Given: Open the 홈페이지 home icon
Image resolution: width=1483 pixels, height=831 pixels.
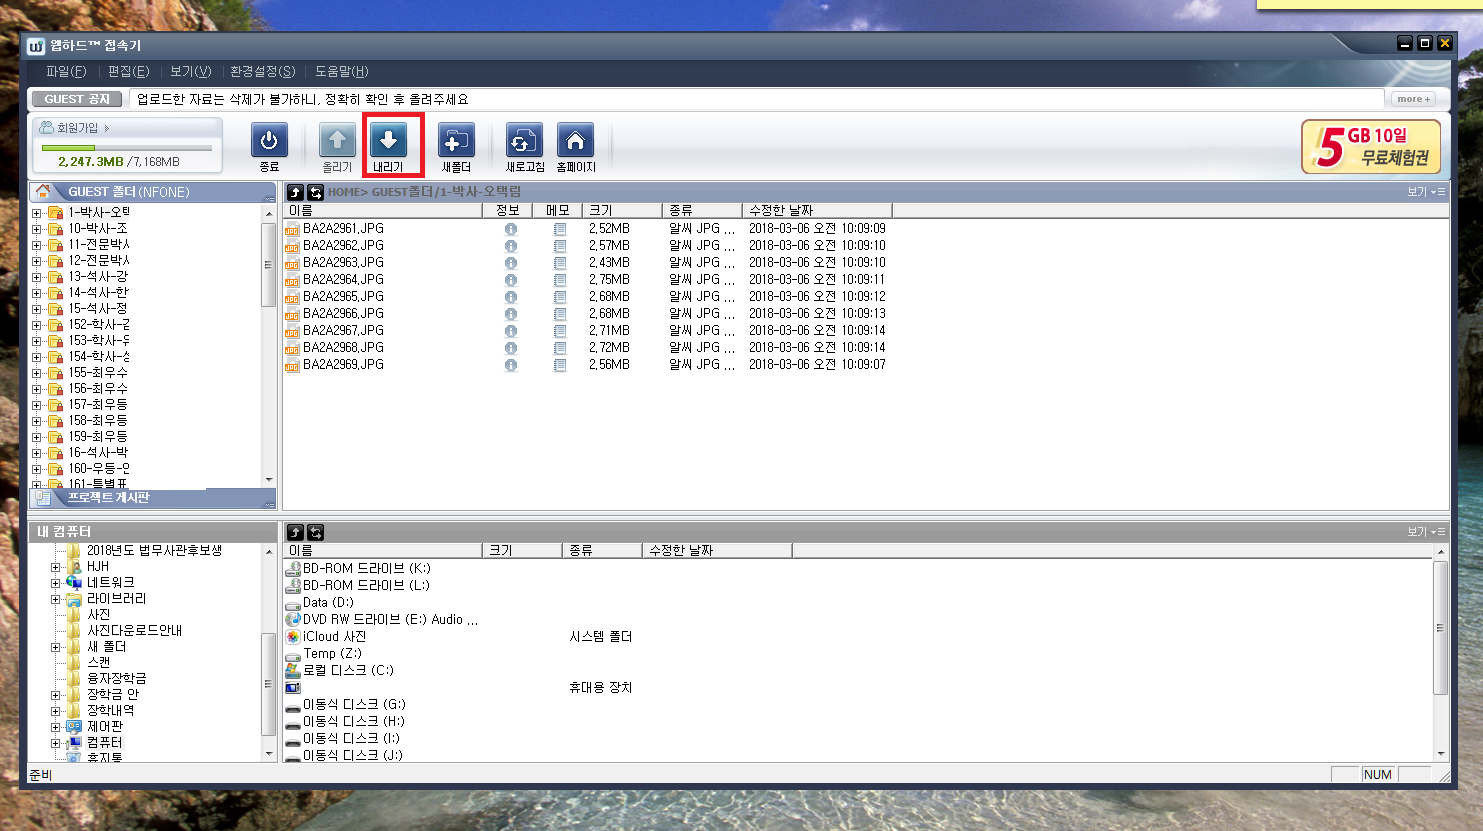Looking at the screenshot, I should [x=575, y=141].
